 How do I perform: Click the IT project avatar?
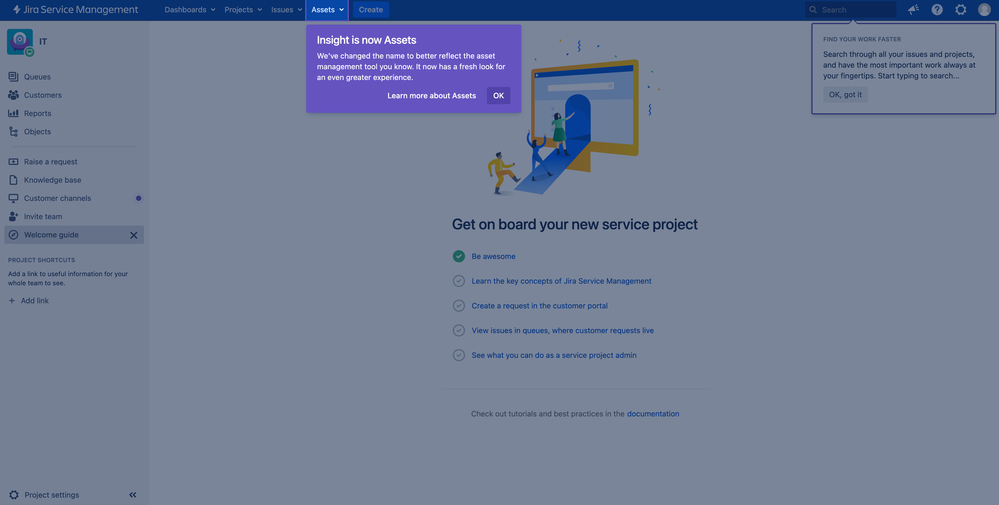click(20, 42)
